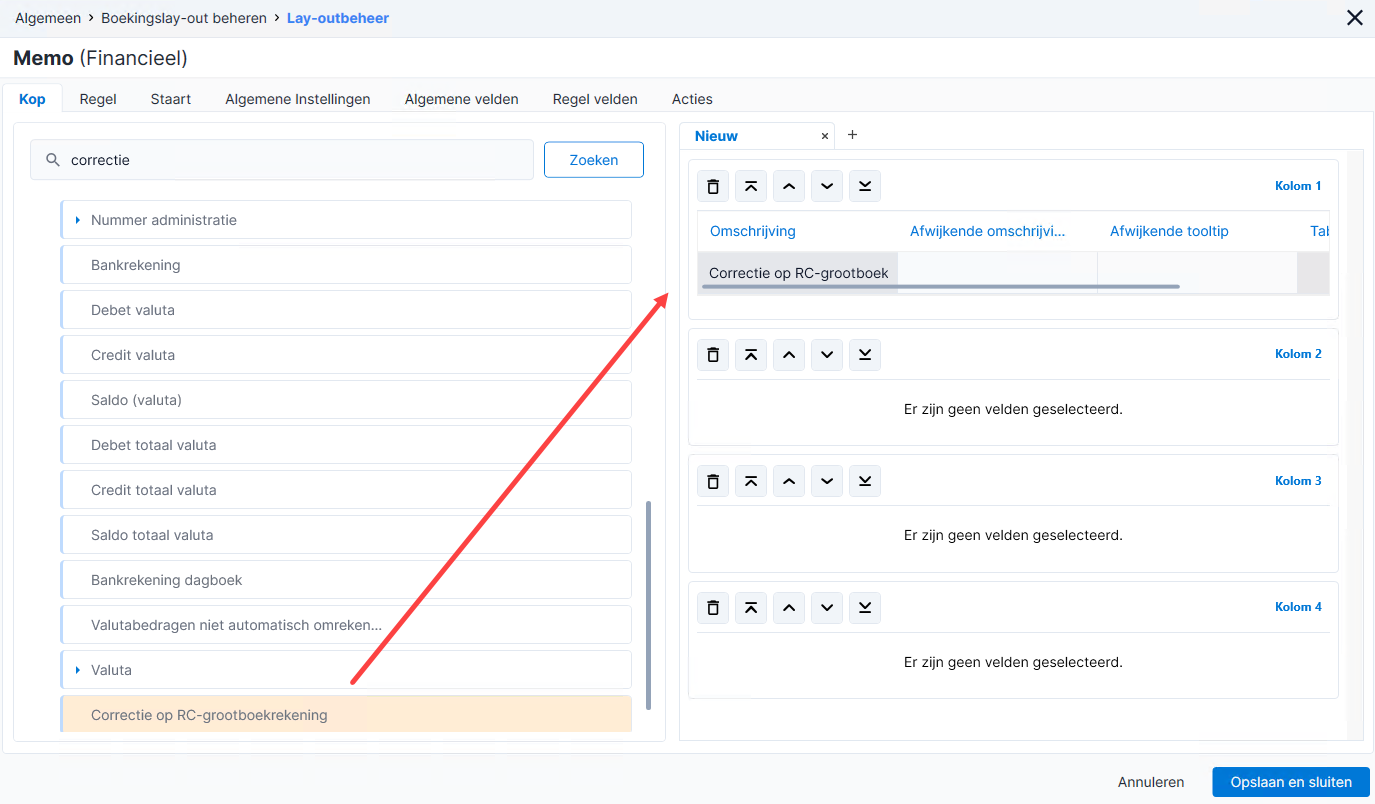The width and height of the screenshot is (1375, 804).
Task: Select the Bankrekening dagboek field
Action: 346,580
